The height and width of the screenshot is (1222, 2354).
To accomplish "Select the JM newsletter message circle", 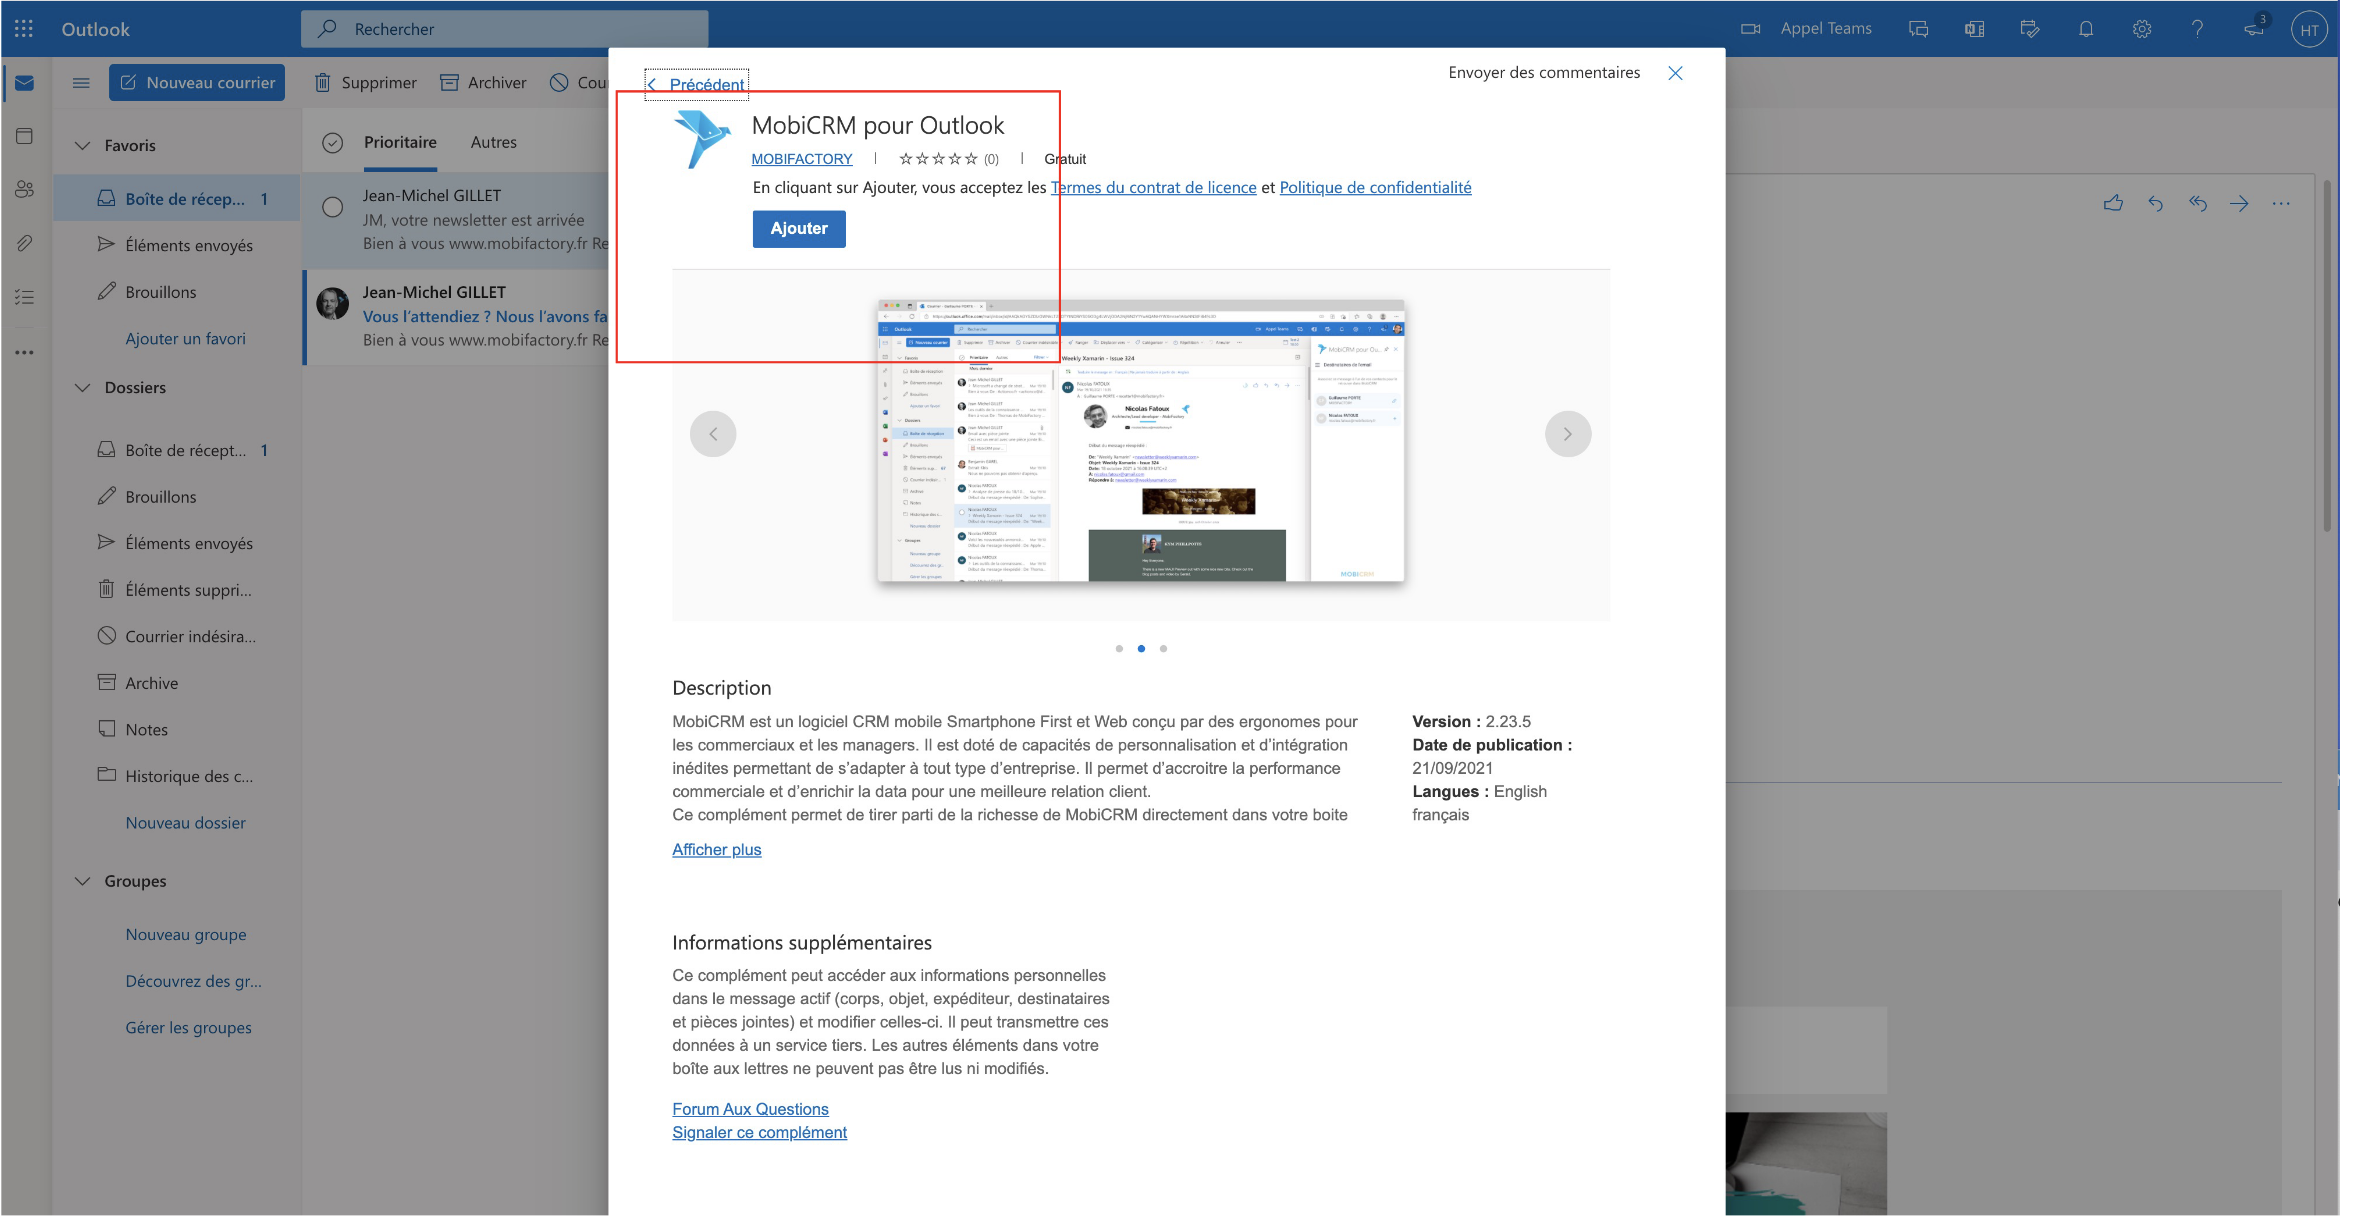I will tap(333, 208).
